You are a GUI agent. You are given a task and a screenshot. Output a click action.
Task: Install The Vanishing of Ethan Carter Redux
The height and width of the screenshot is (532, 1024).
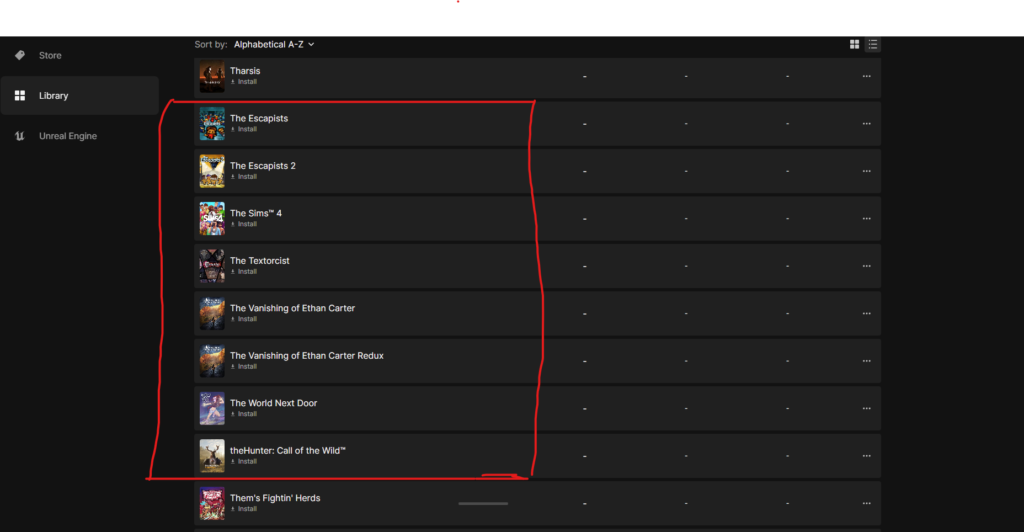(x=244, y=367)
